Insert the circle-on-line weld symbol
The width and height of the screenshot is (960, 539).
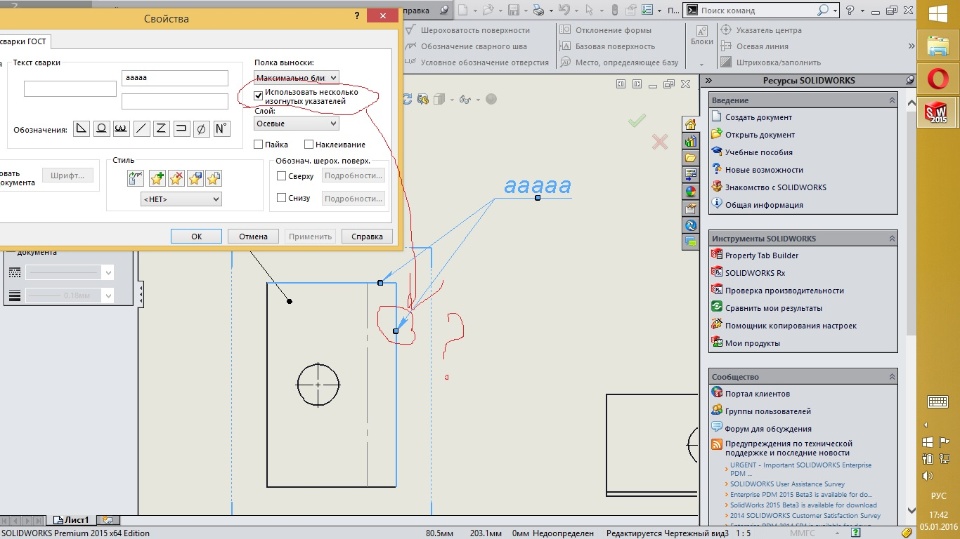point(101,129)
